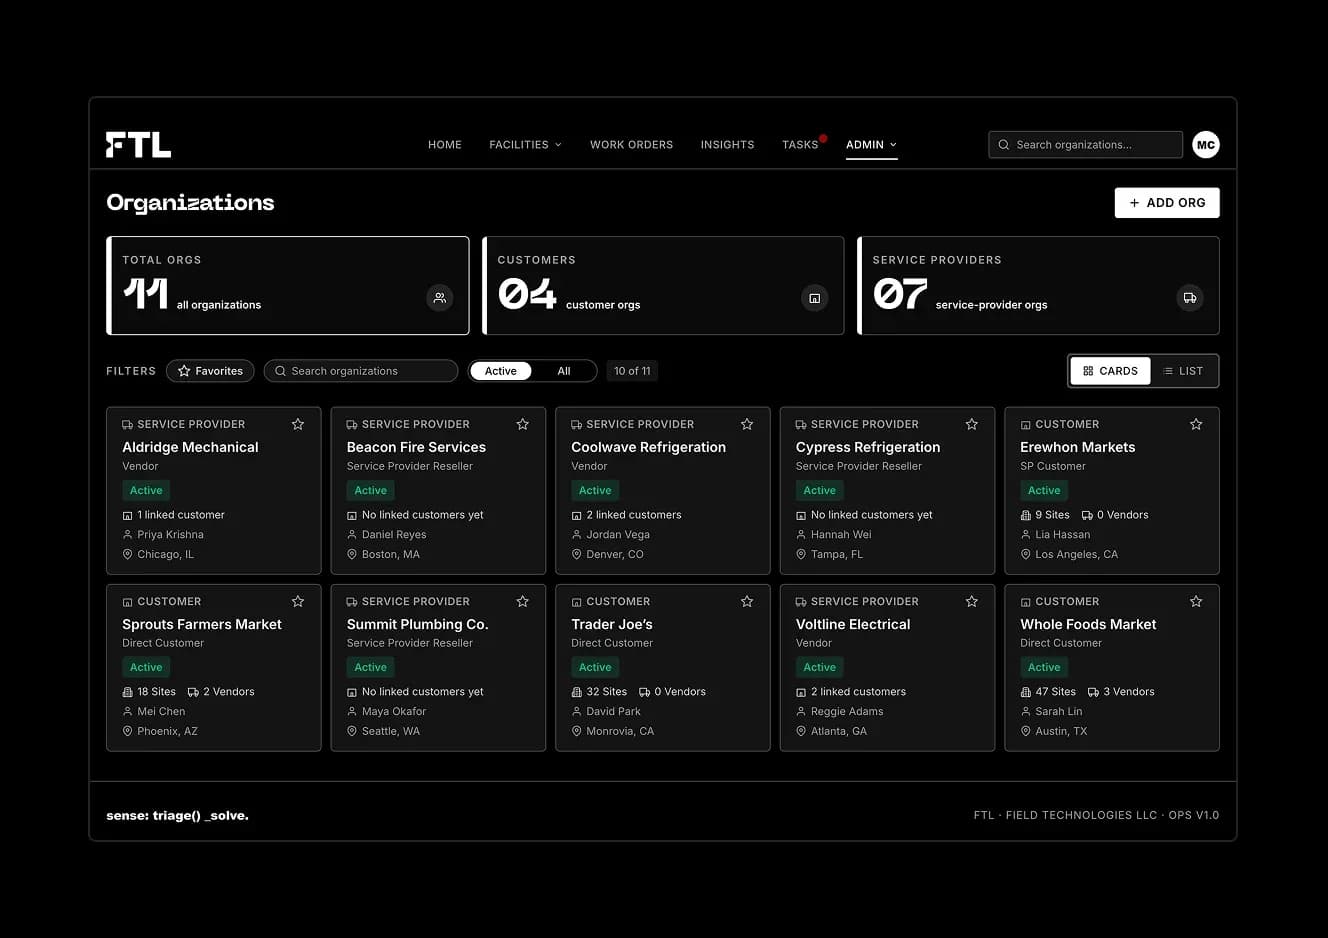Viewport: 1328px width, 938px height.
Task: Click the grid icon on Cards view
Action: pyautogui.click(x=1088, y=371)
